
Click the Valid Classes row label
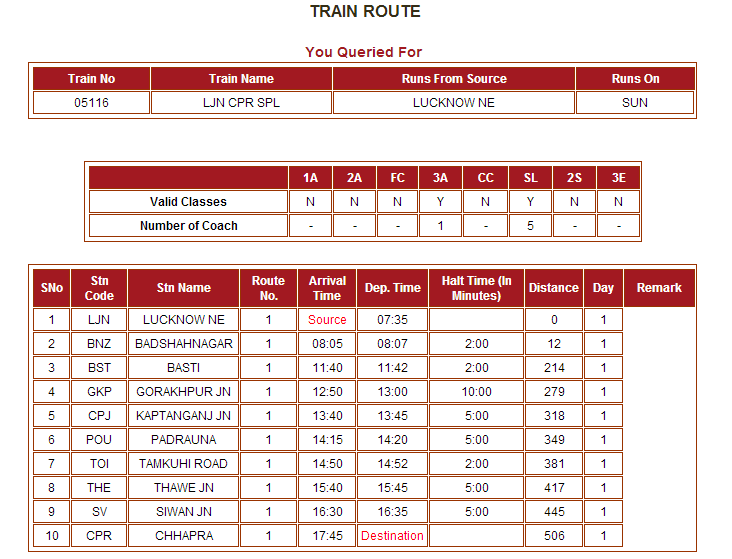(188, 202)
